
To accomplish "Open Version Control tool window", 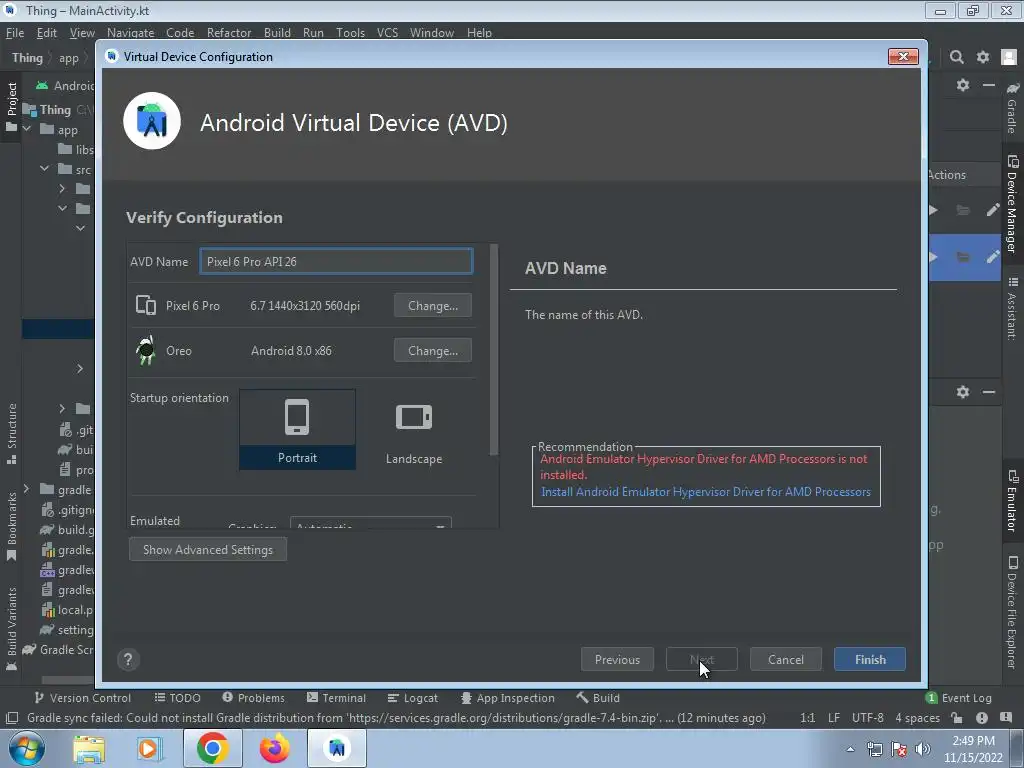I will click(x=82, y=698).
